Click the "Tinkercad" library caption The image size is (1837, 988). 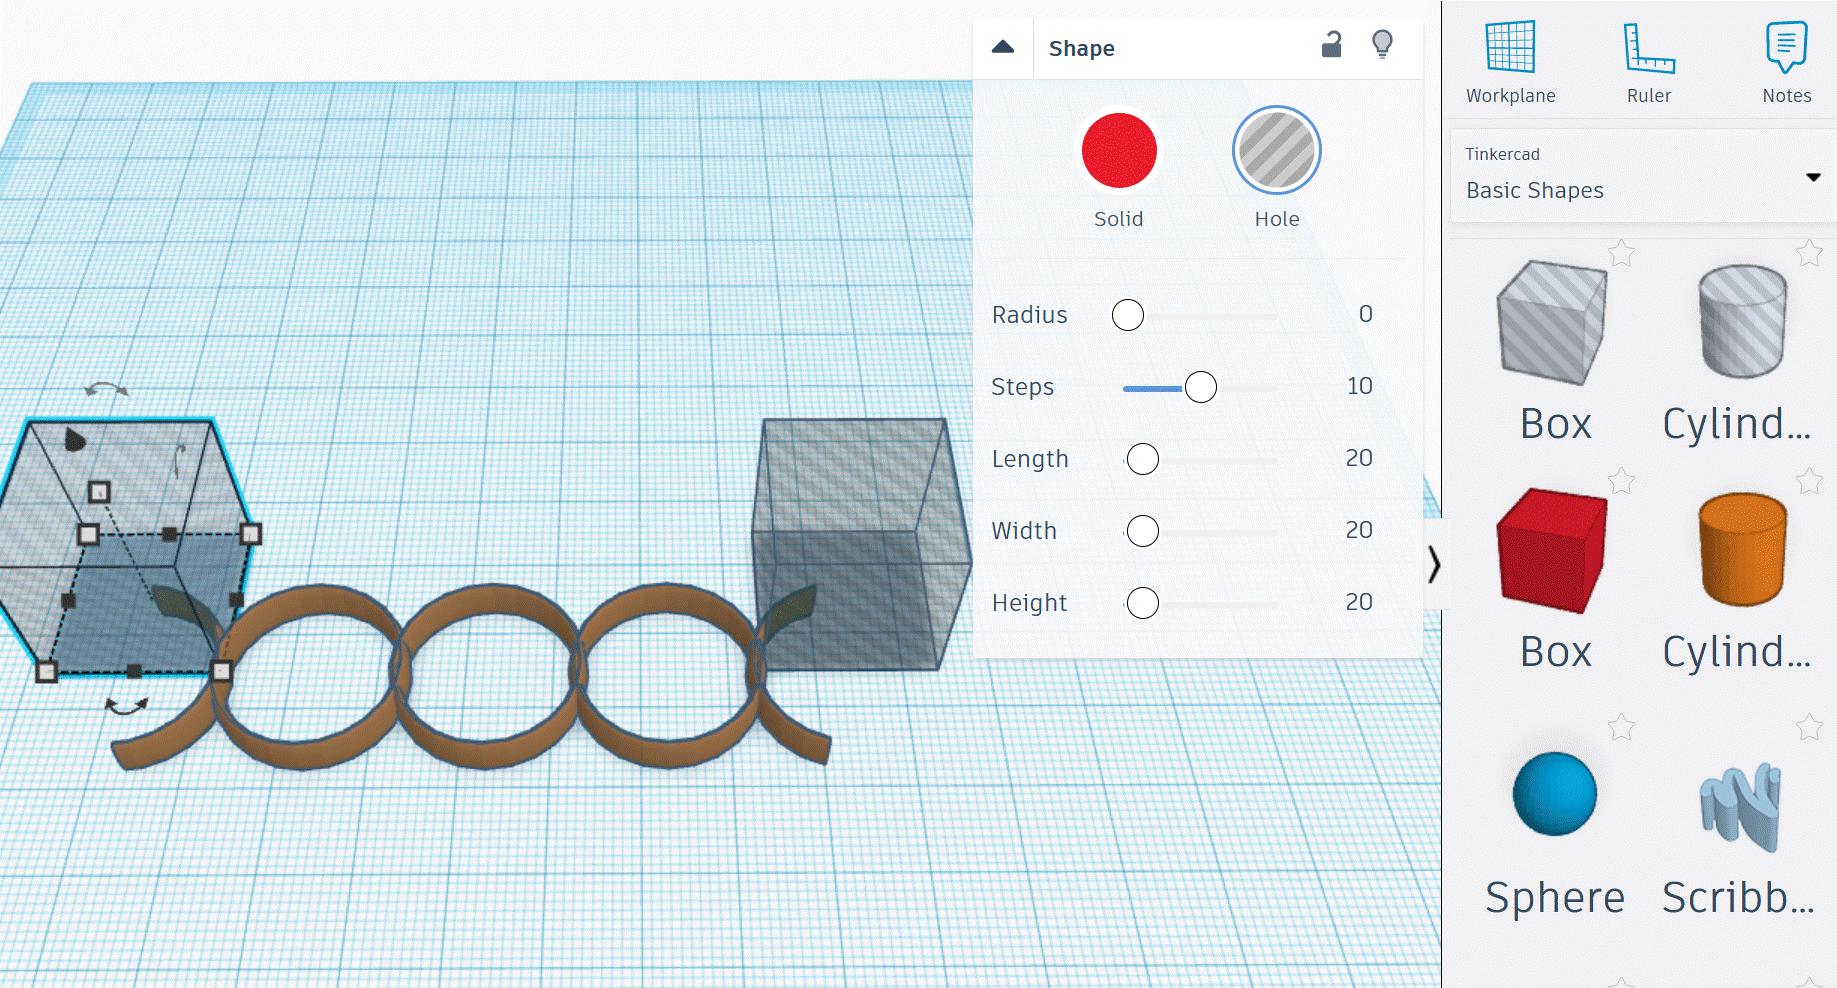(x=1502, y=154)
